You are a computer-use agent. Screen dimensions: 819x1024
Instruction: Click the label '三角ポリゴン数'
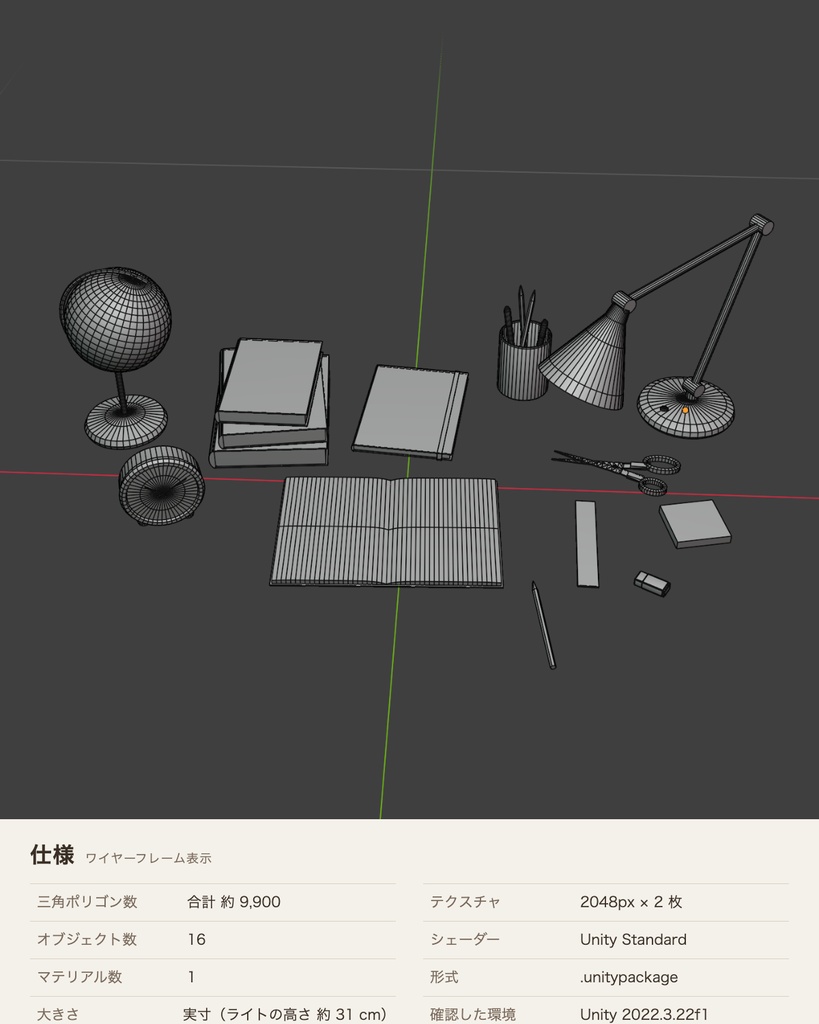point(87,902)
